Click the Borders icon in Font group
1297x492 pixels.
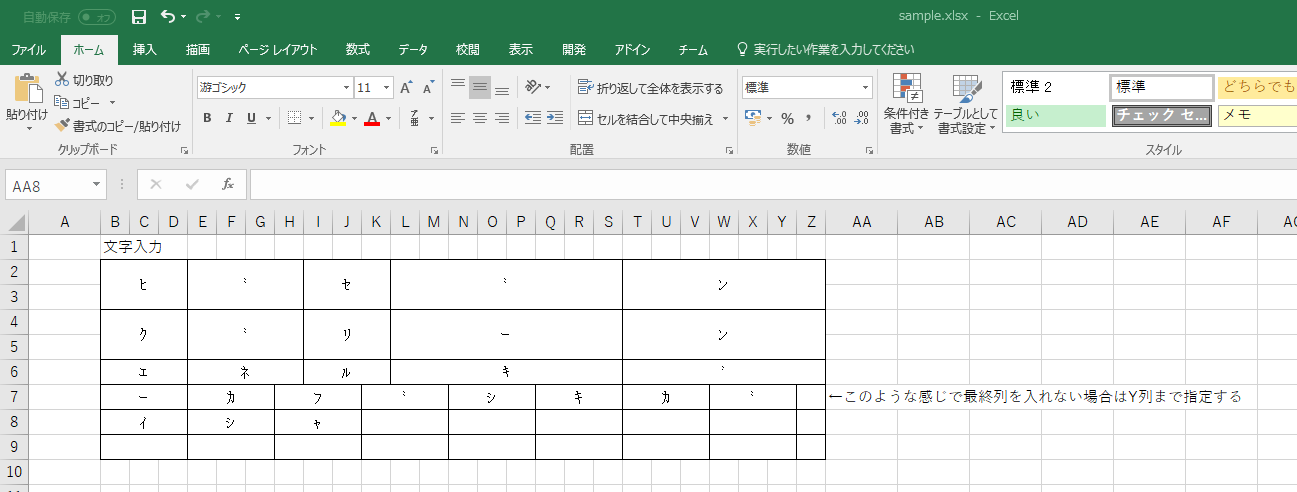pyautogui.click(x=294, y=118)
